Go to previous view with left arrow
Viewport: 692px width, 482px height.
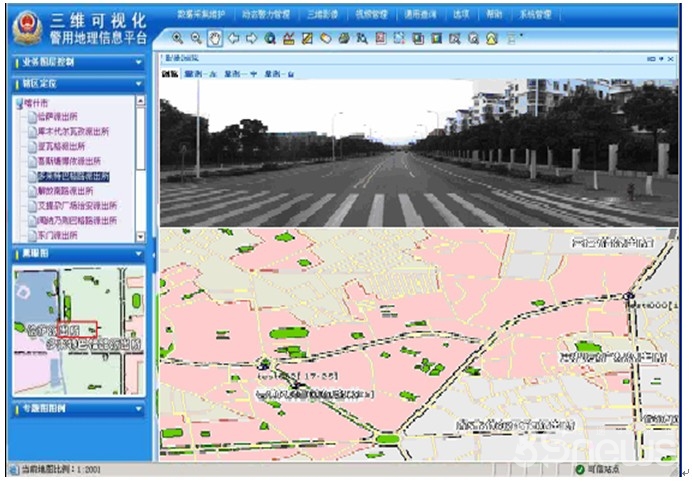click(233, 39)
